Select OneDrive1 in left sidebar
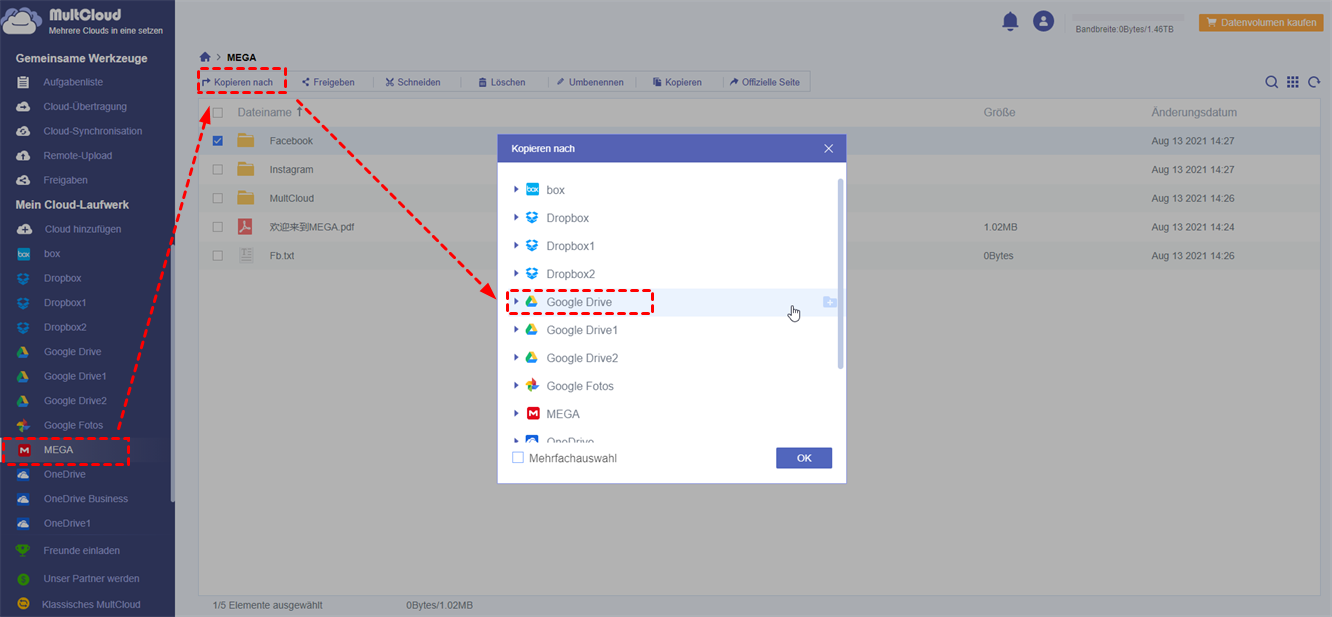The image size is (1332, 617). tap(67, 523)
